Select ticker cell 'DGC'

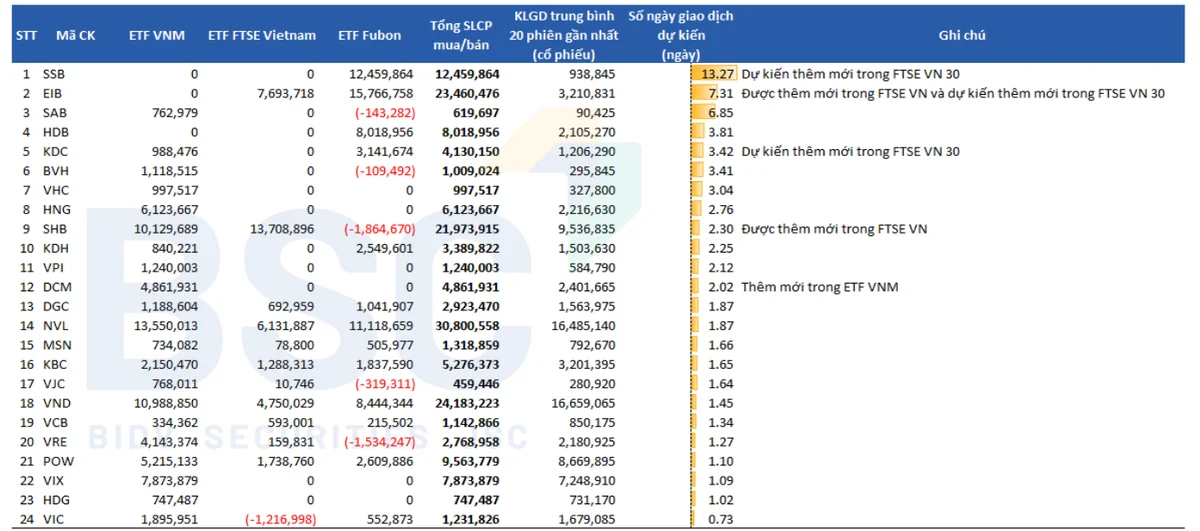click(56, 306)
